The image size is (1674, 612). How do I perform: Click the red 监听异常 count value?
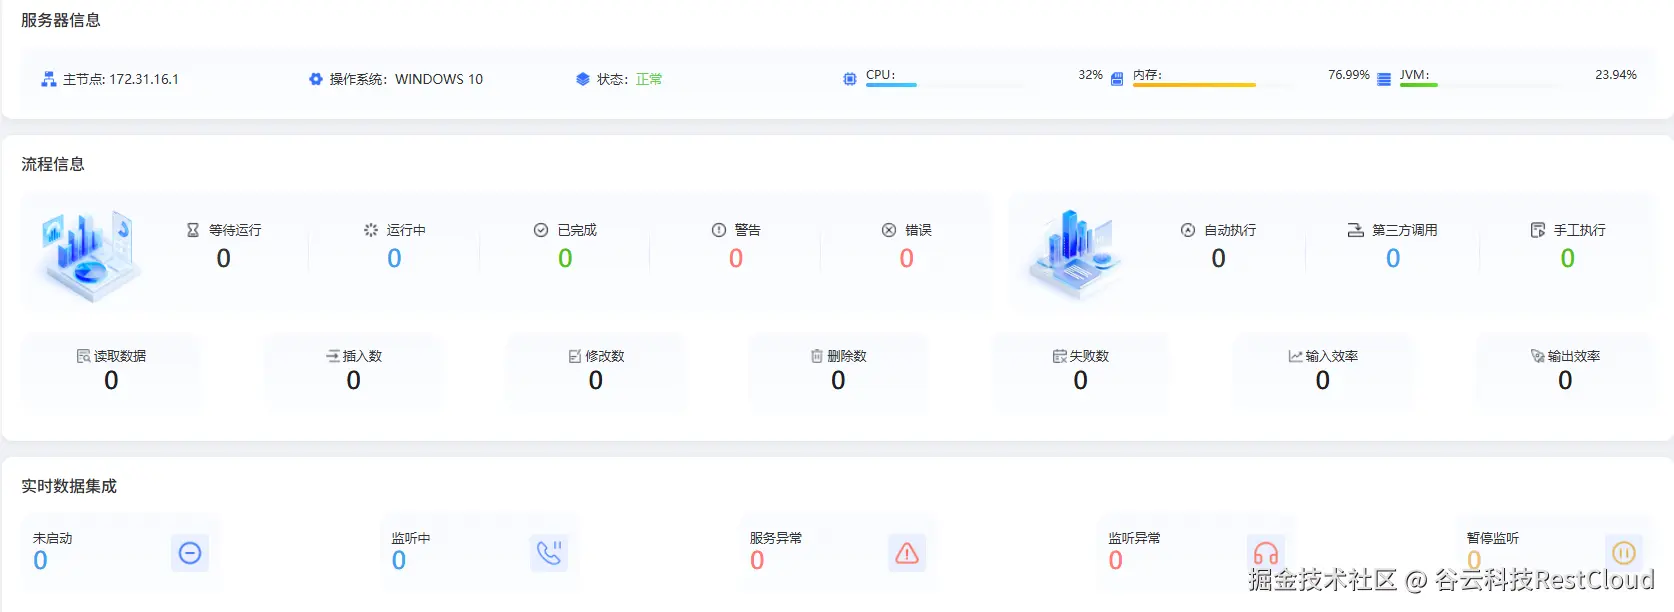[x=1116, y=561]
